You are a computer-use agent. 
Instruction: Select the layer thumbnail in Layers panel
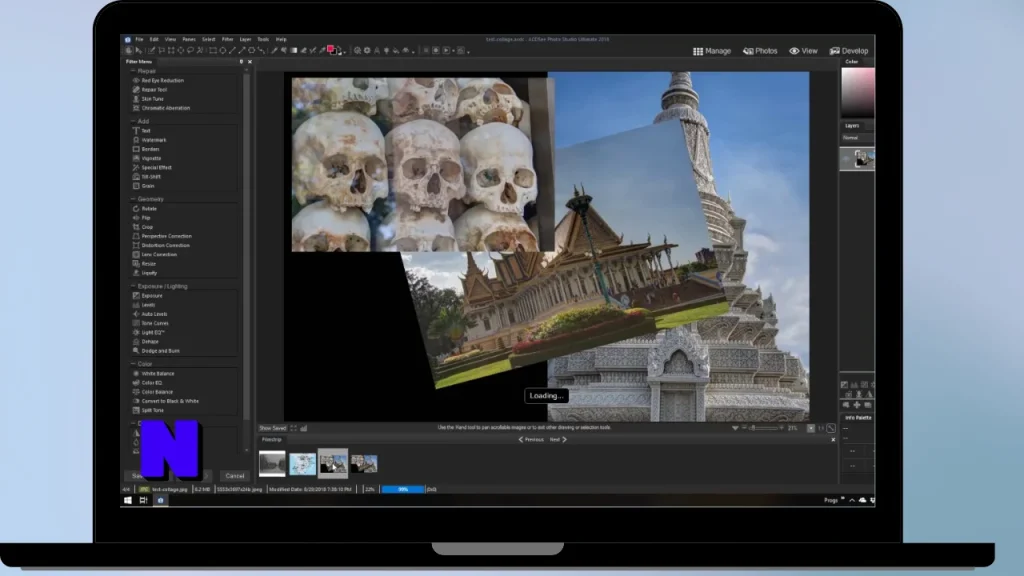pyautogui.click(x=863, y=158)
